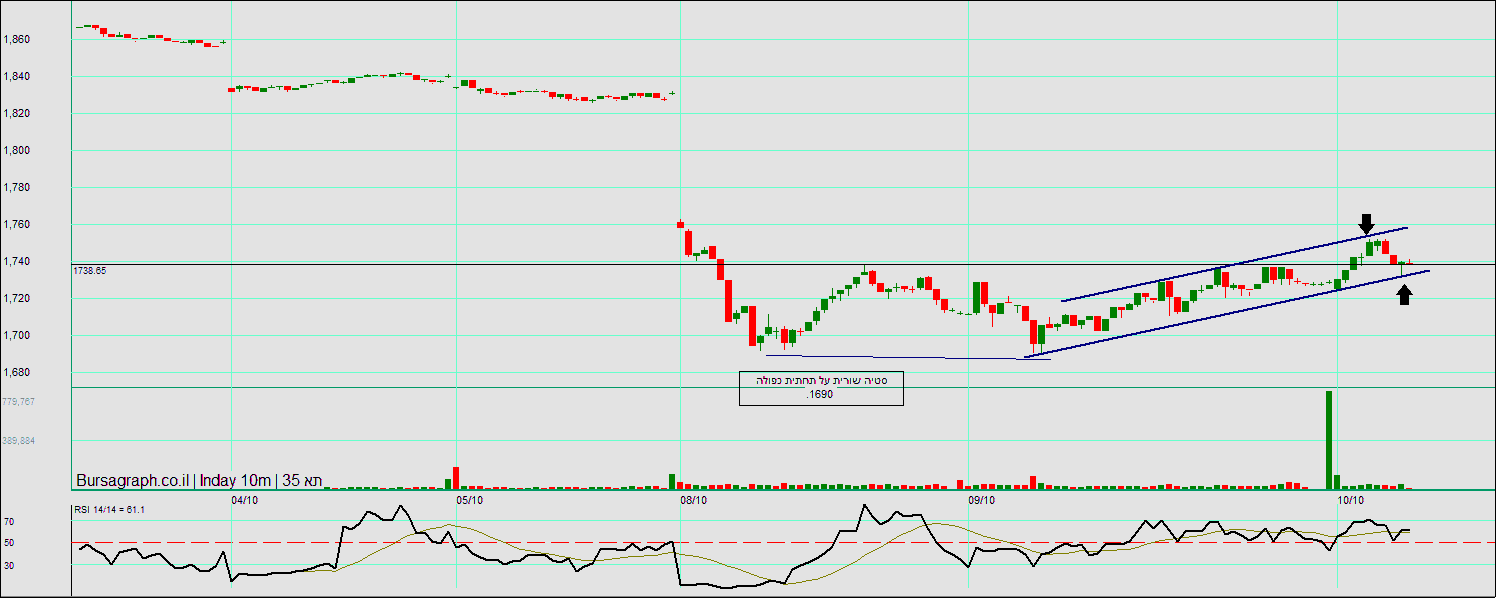Click the 1738.65 current price label
Image resolution: width=1496 pixels, height=598 pixels.
90,270
